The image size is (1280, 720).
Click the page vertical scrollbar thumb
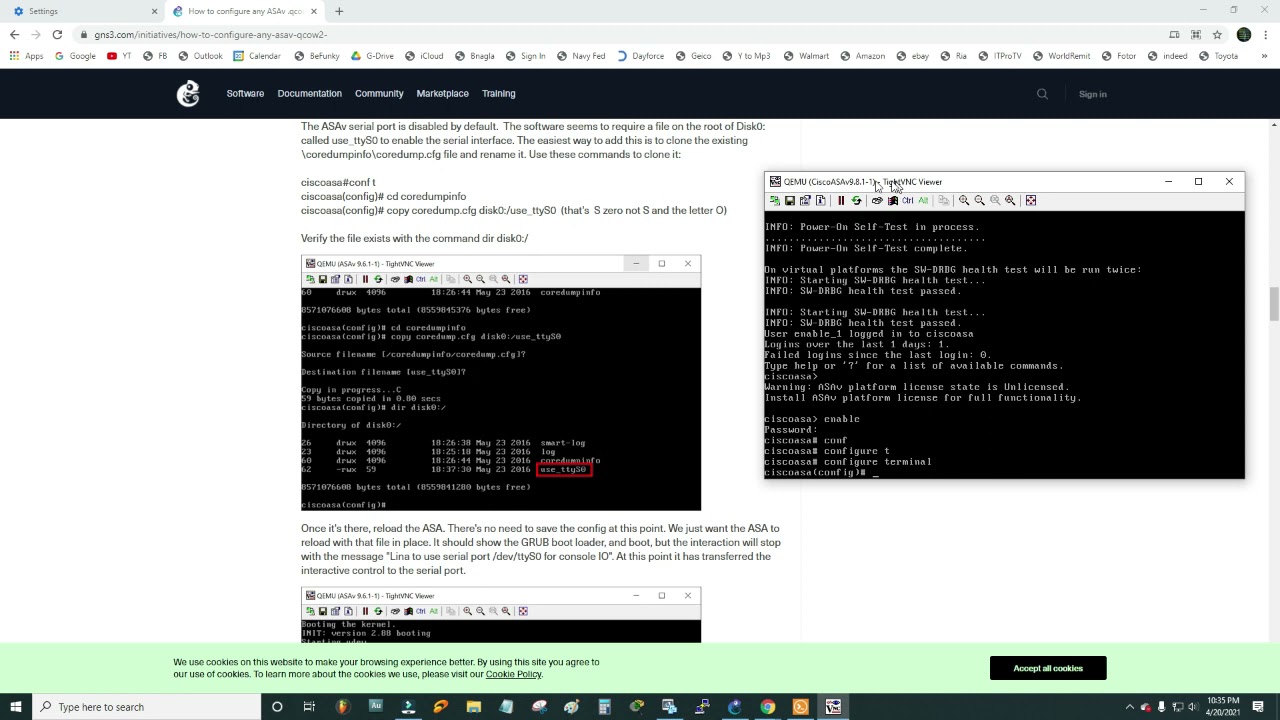coord(1273,304)
